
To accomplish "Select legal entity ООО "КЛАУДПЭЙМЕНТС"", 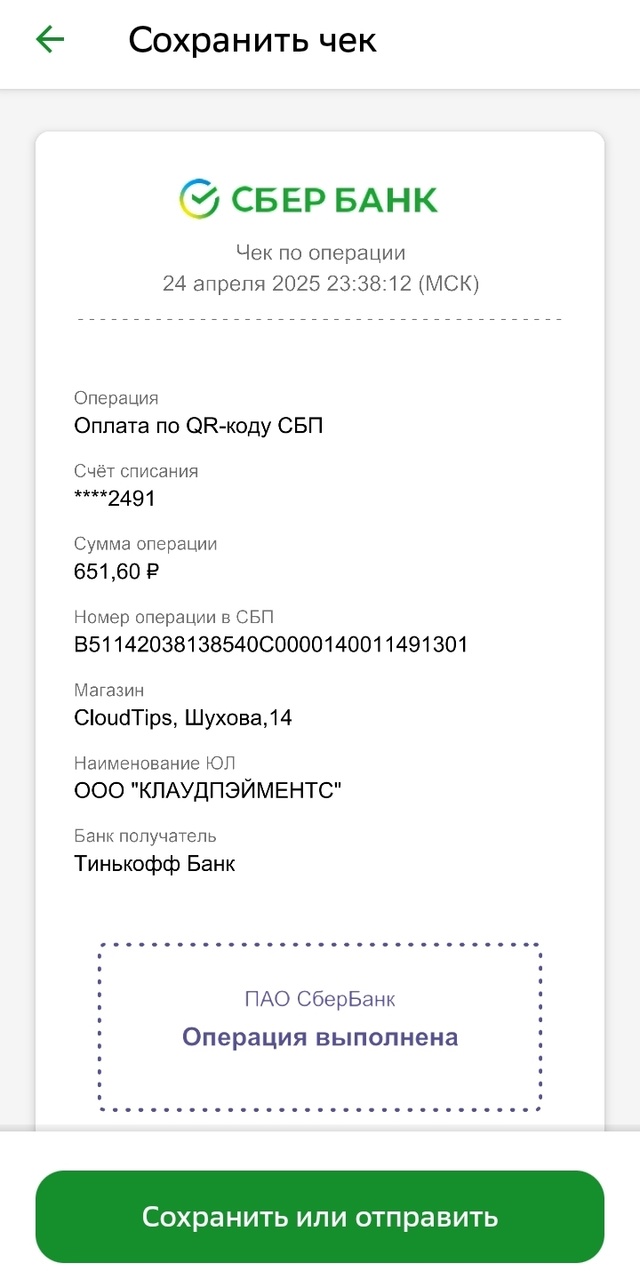I will point(208,791).
